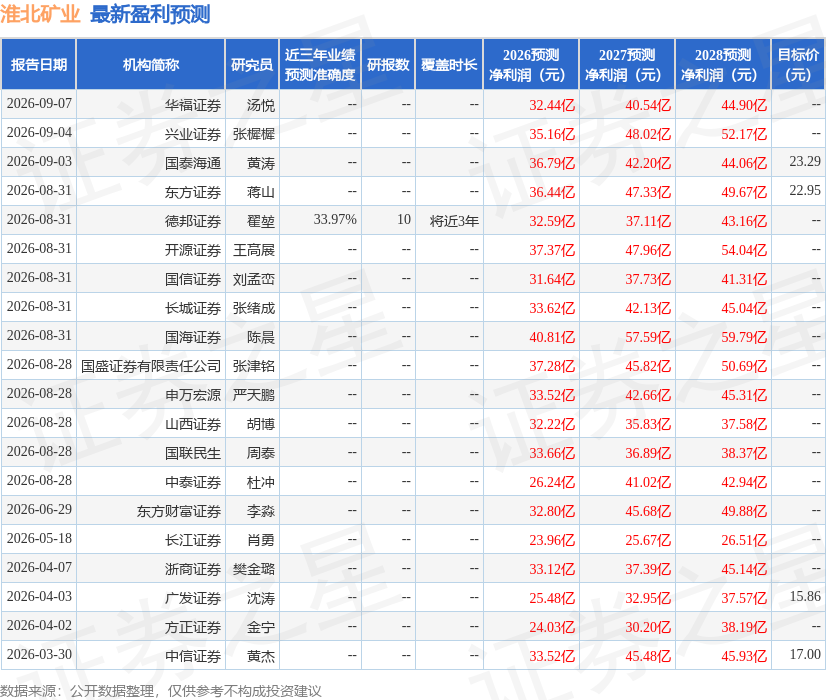Select the 2028预测净利润 column header
This screenshot has width=826, height=700.
coord(722,65)
